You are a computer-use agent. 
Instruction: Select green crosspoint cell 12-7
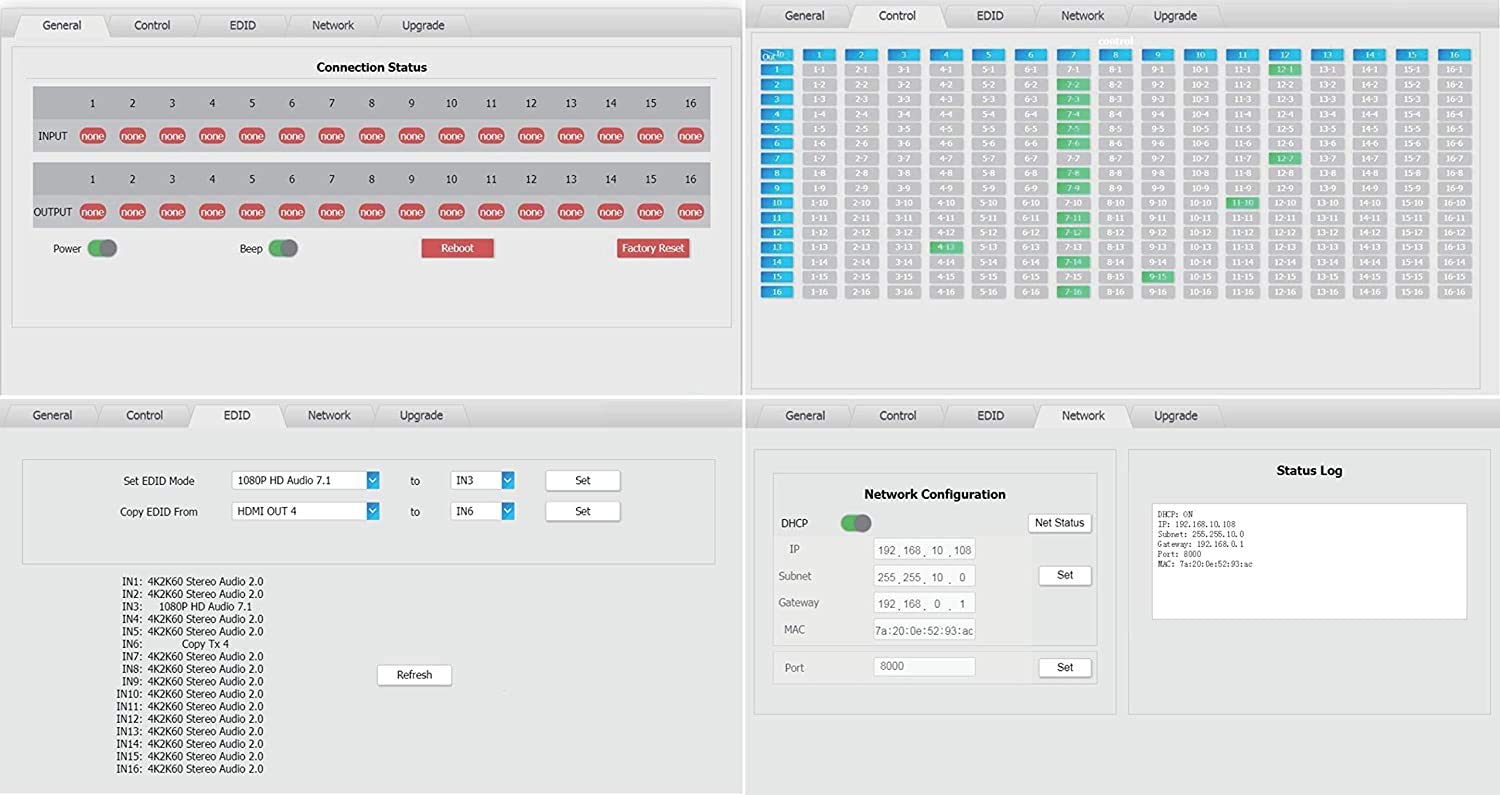[x=1285, y=158]
